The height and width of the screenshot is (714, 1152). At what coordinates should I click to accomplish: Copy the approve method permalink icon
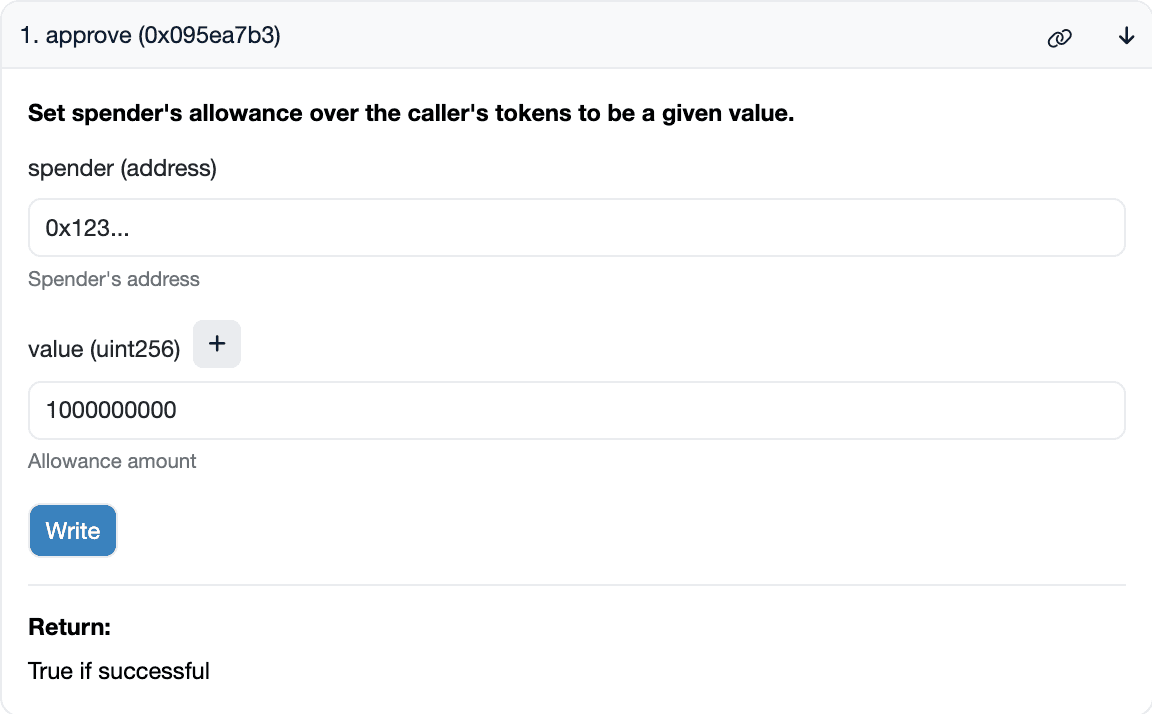click(1059, 38)
